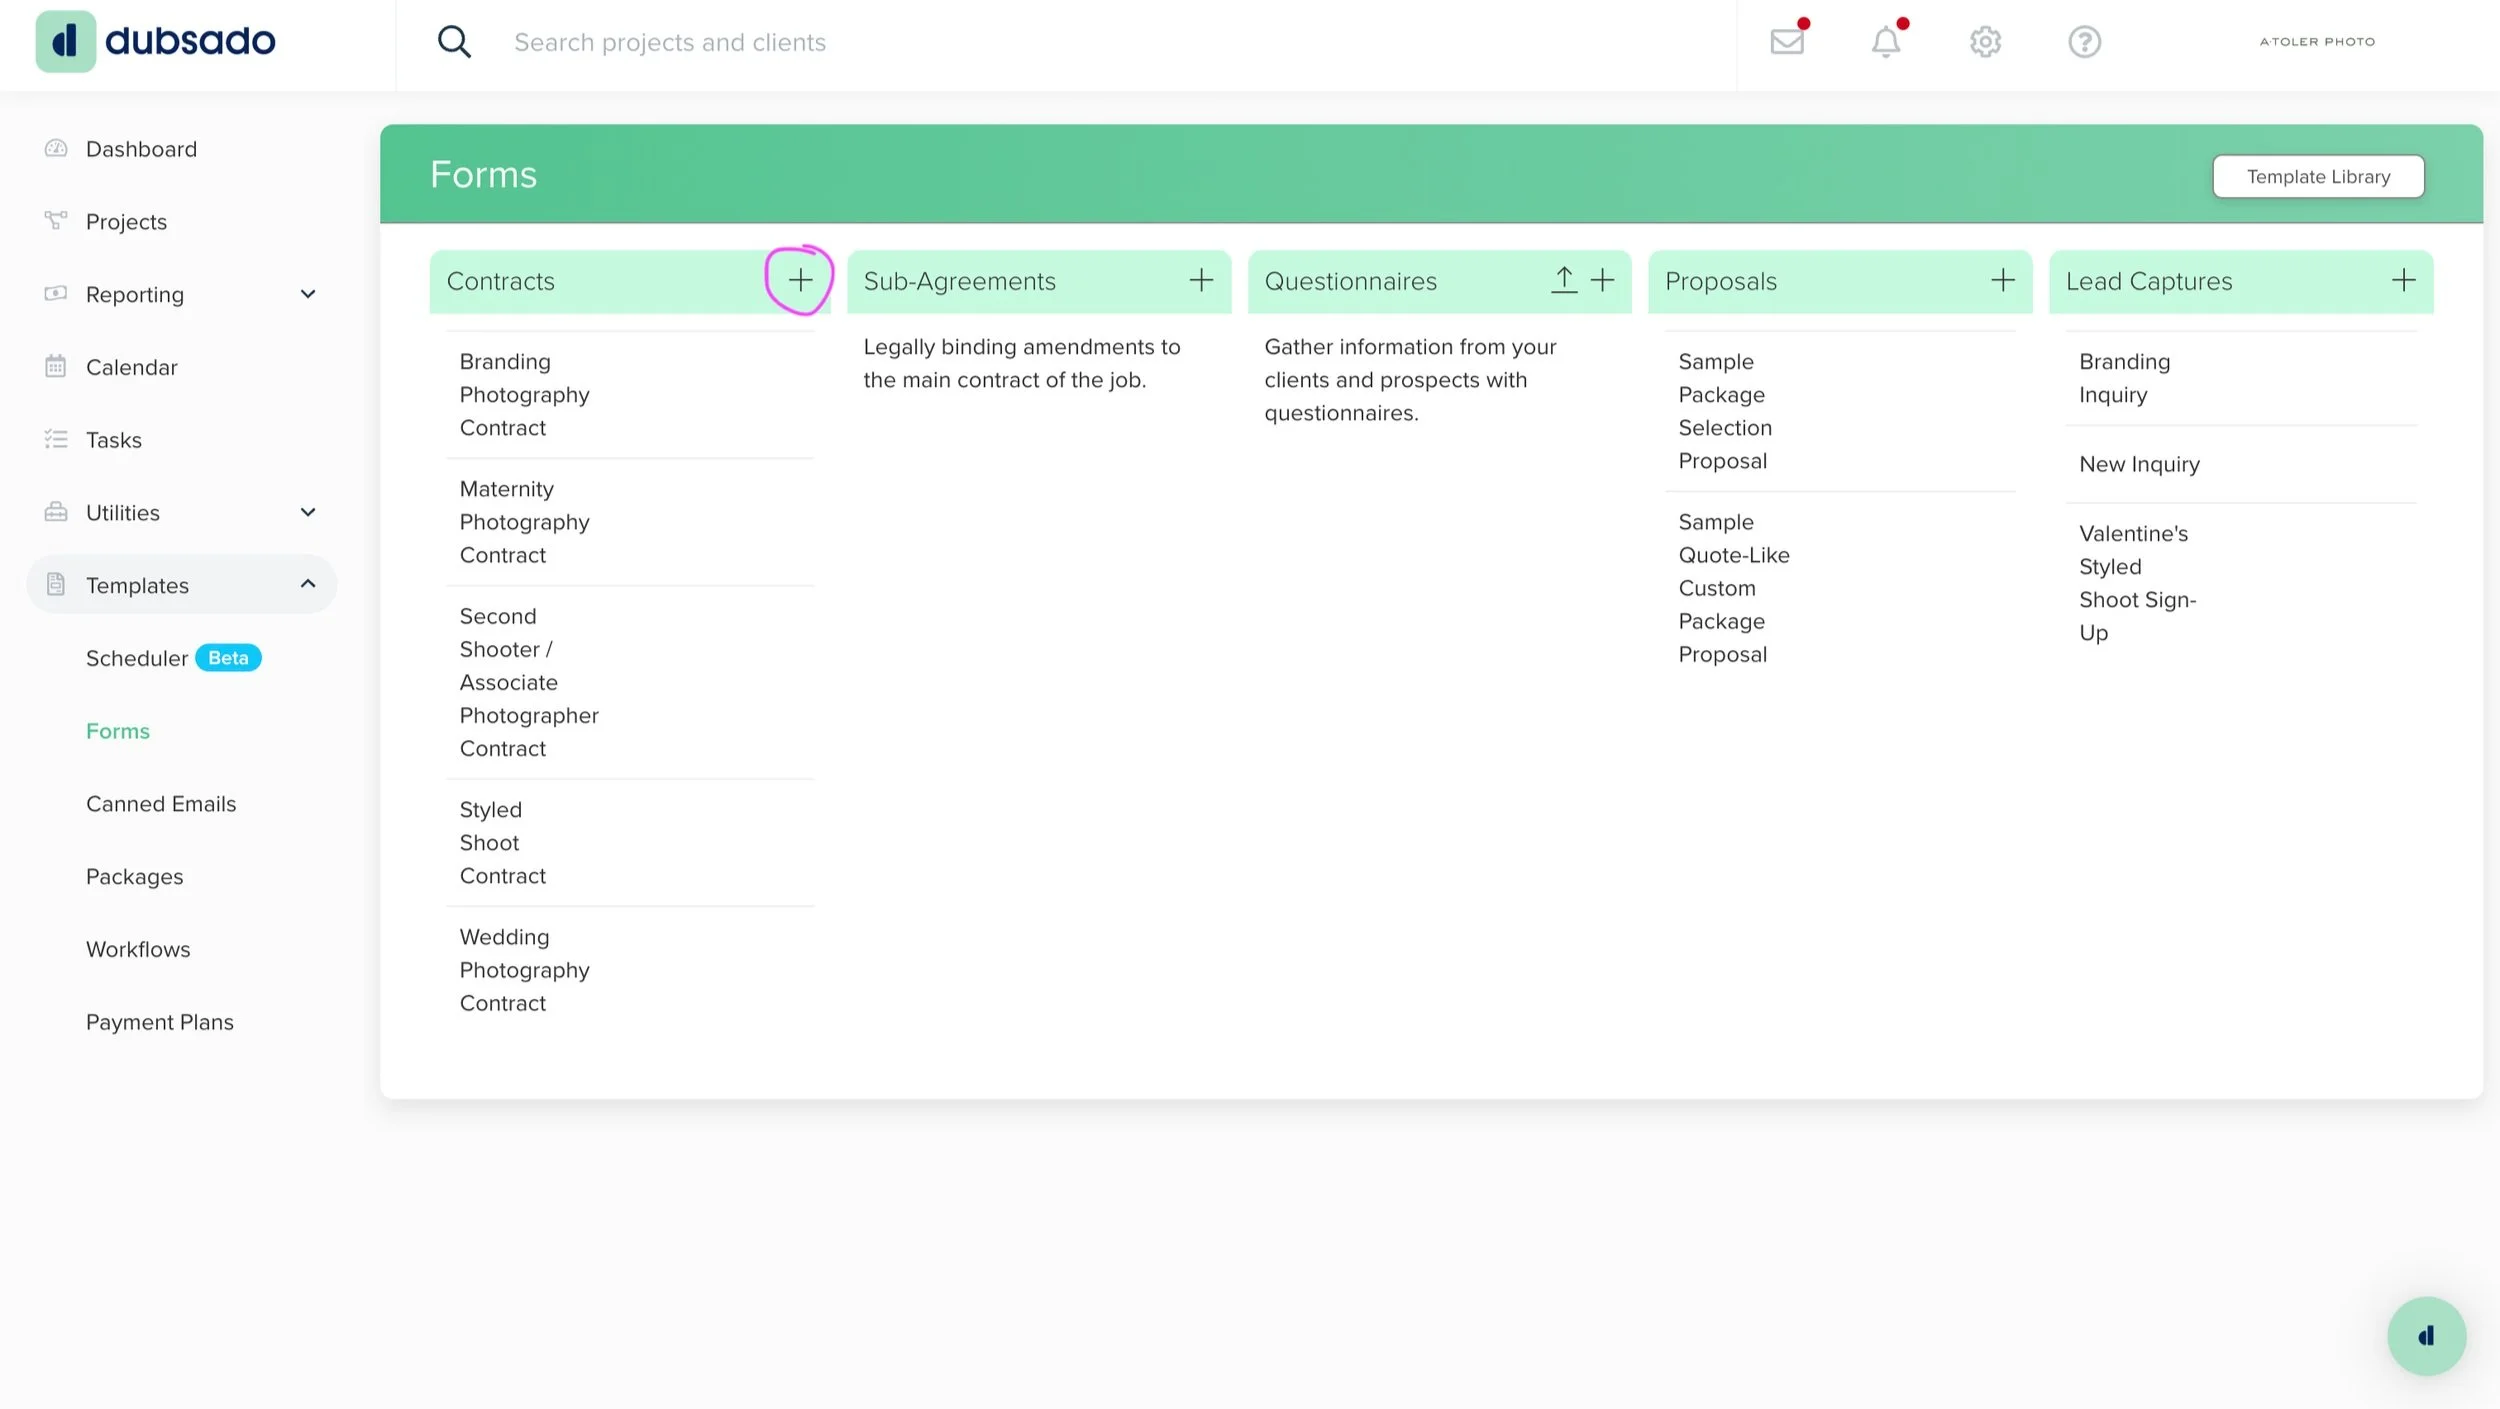Add a new proposal with the plus icon
2500x1409 pixels.
(2003, 281)
